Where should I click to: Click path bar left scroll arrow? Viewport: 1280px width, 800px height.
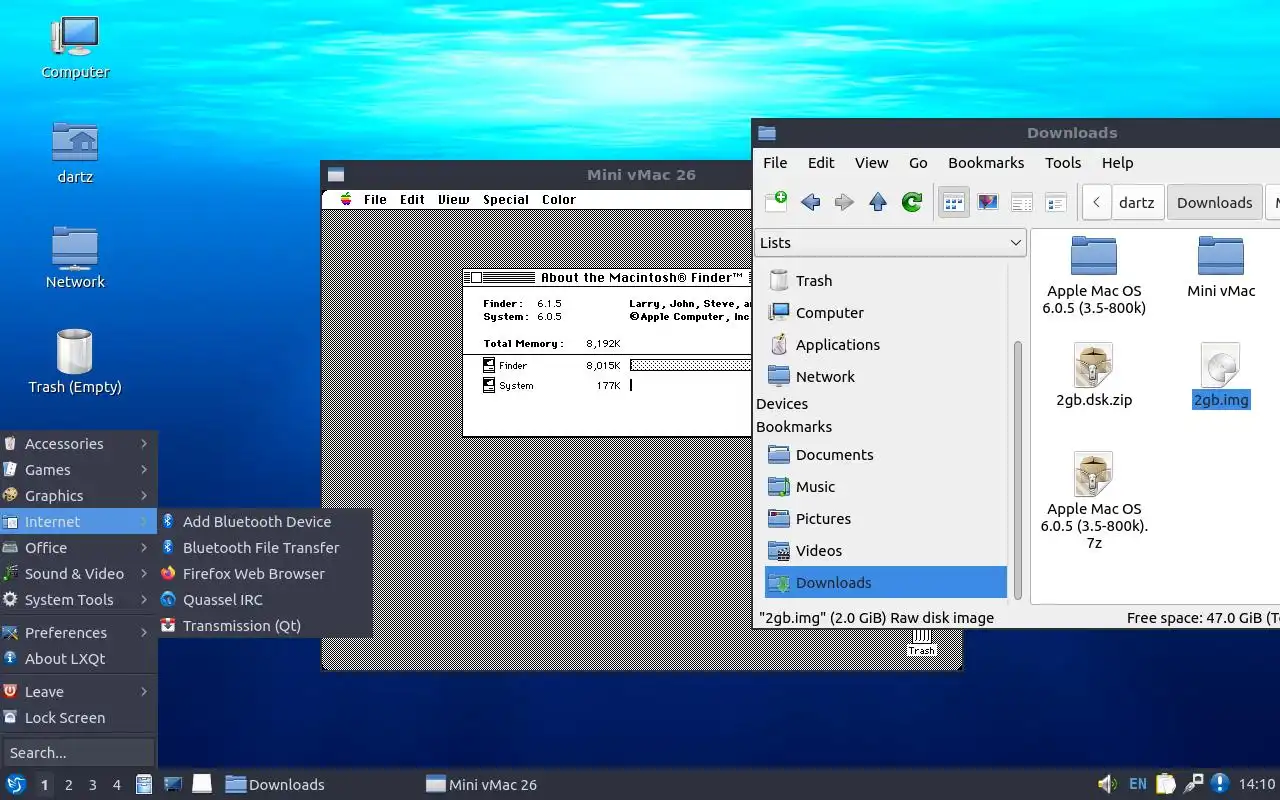click(x=1097, y=202)
